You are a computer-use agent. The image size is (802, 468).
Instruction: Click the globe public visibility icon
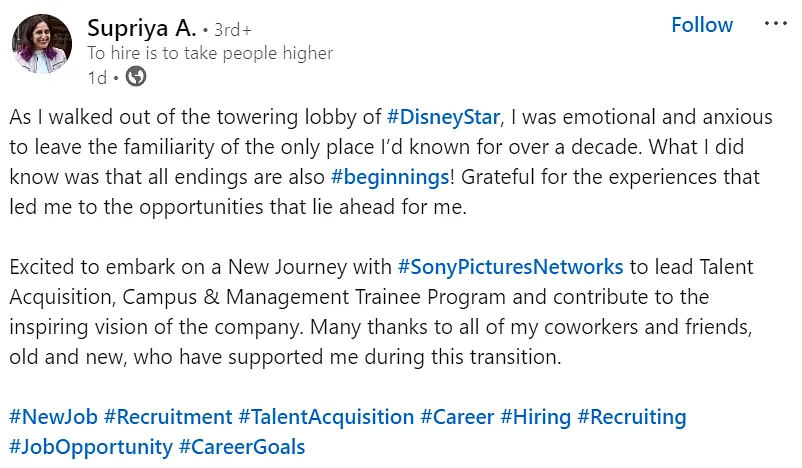coord(136,77)
